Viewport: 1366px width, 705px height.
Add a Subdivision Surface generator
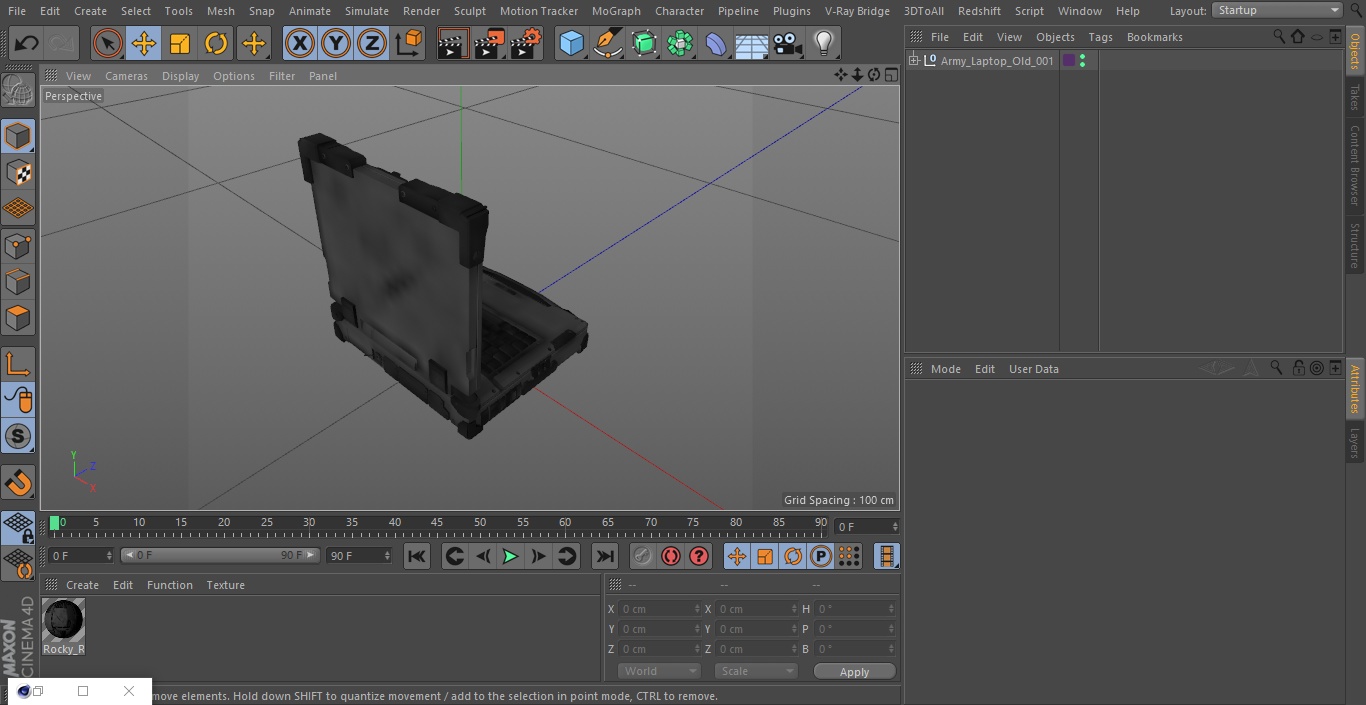[644, 43]
